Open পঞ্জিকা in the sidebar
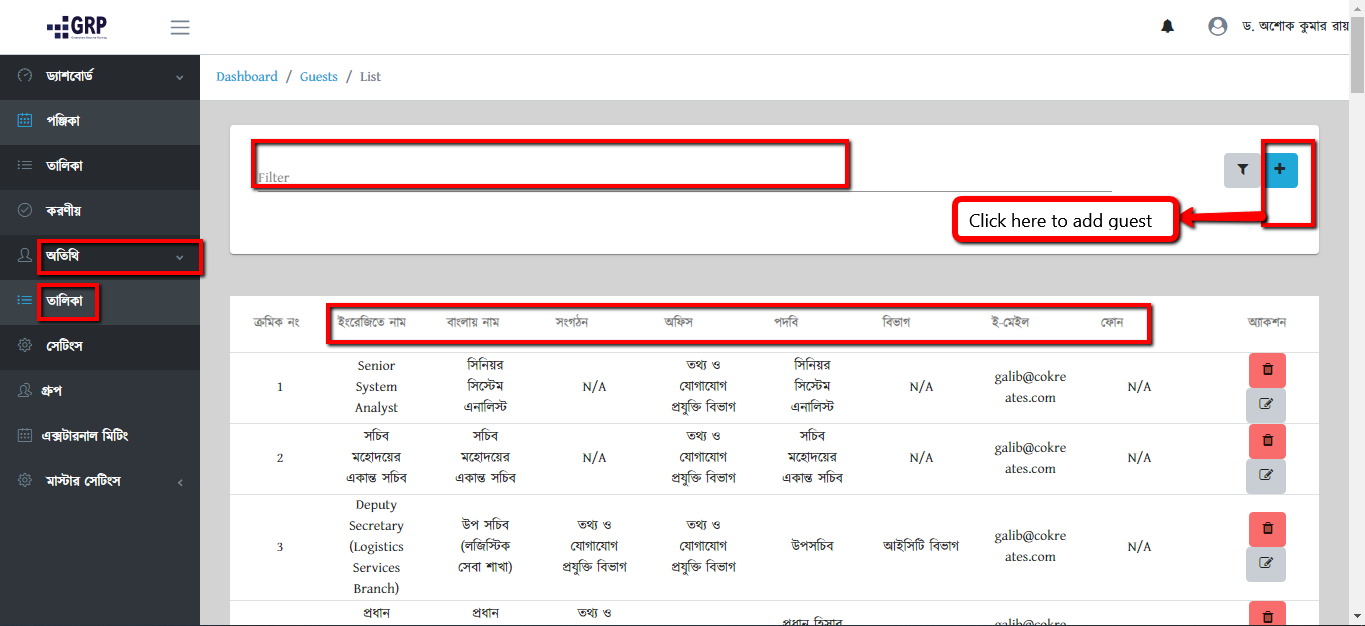Viewport: 1365px width, 626px height. pyautogui.click(x=100, y=121)
